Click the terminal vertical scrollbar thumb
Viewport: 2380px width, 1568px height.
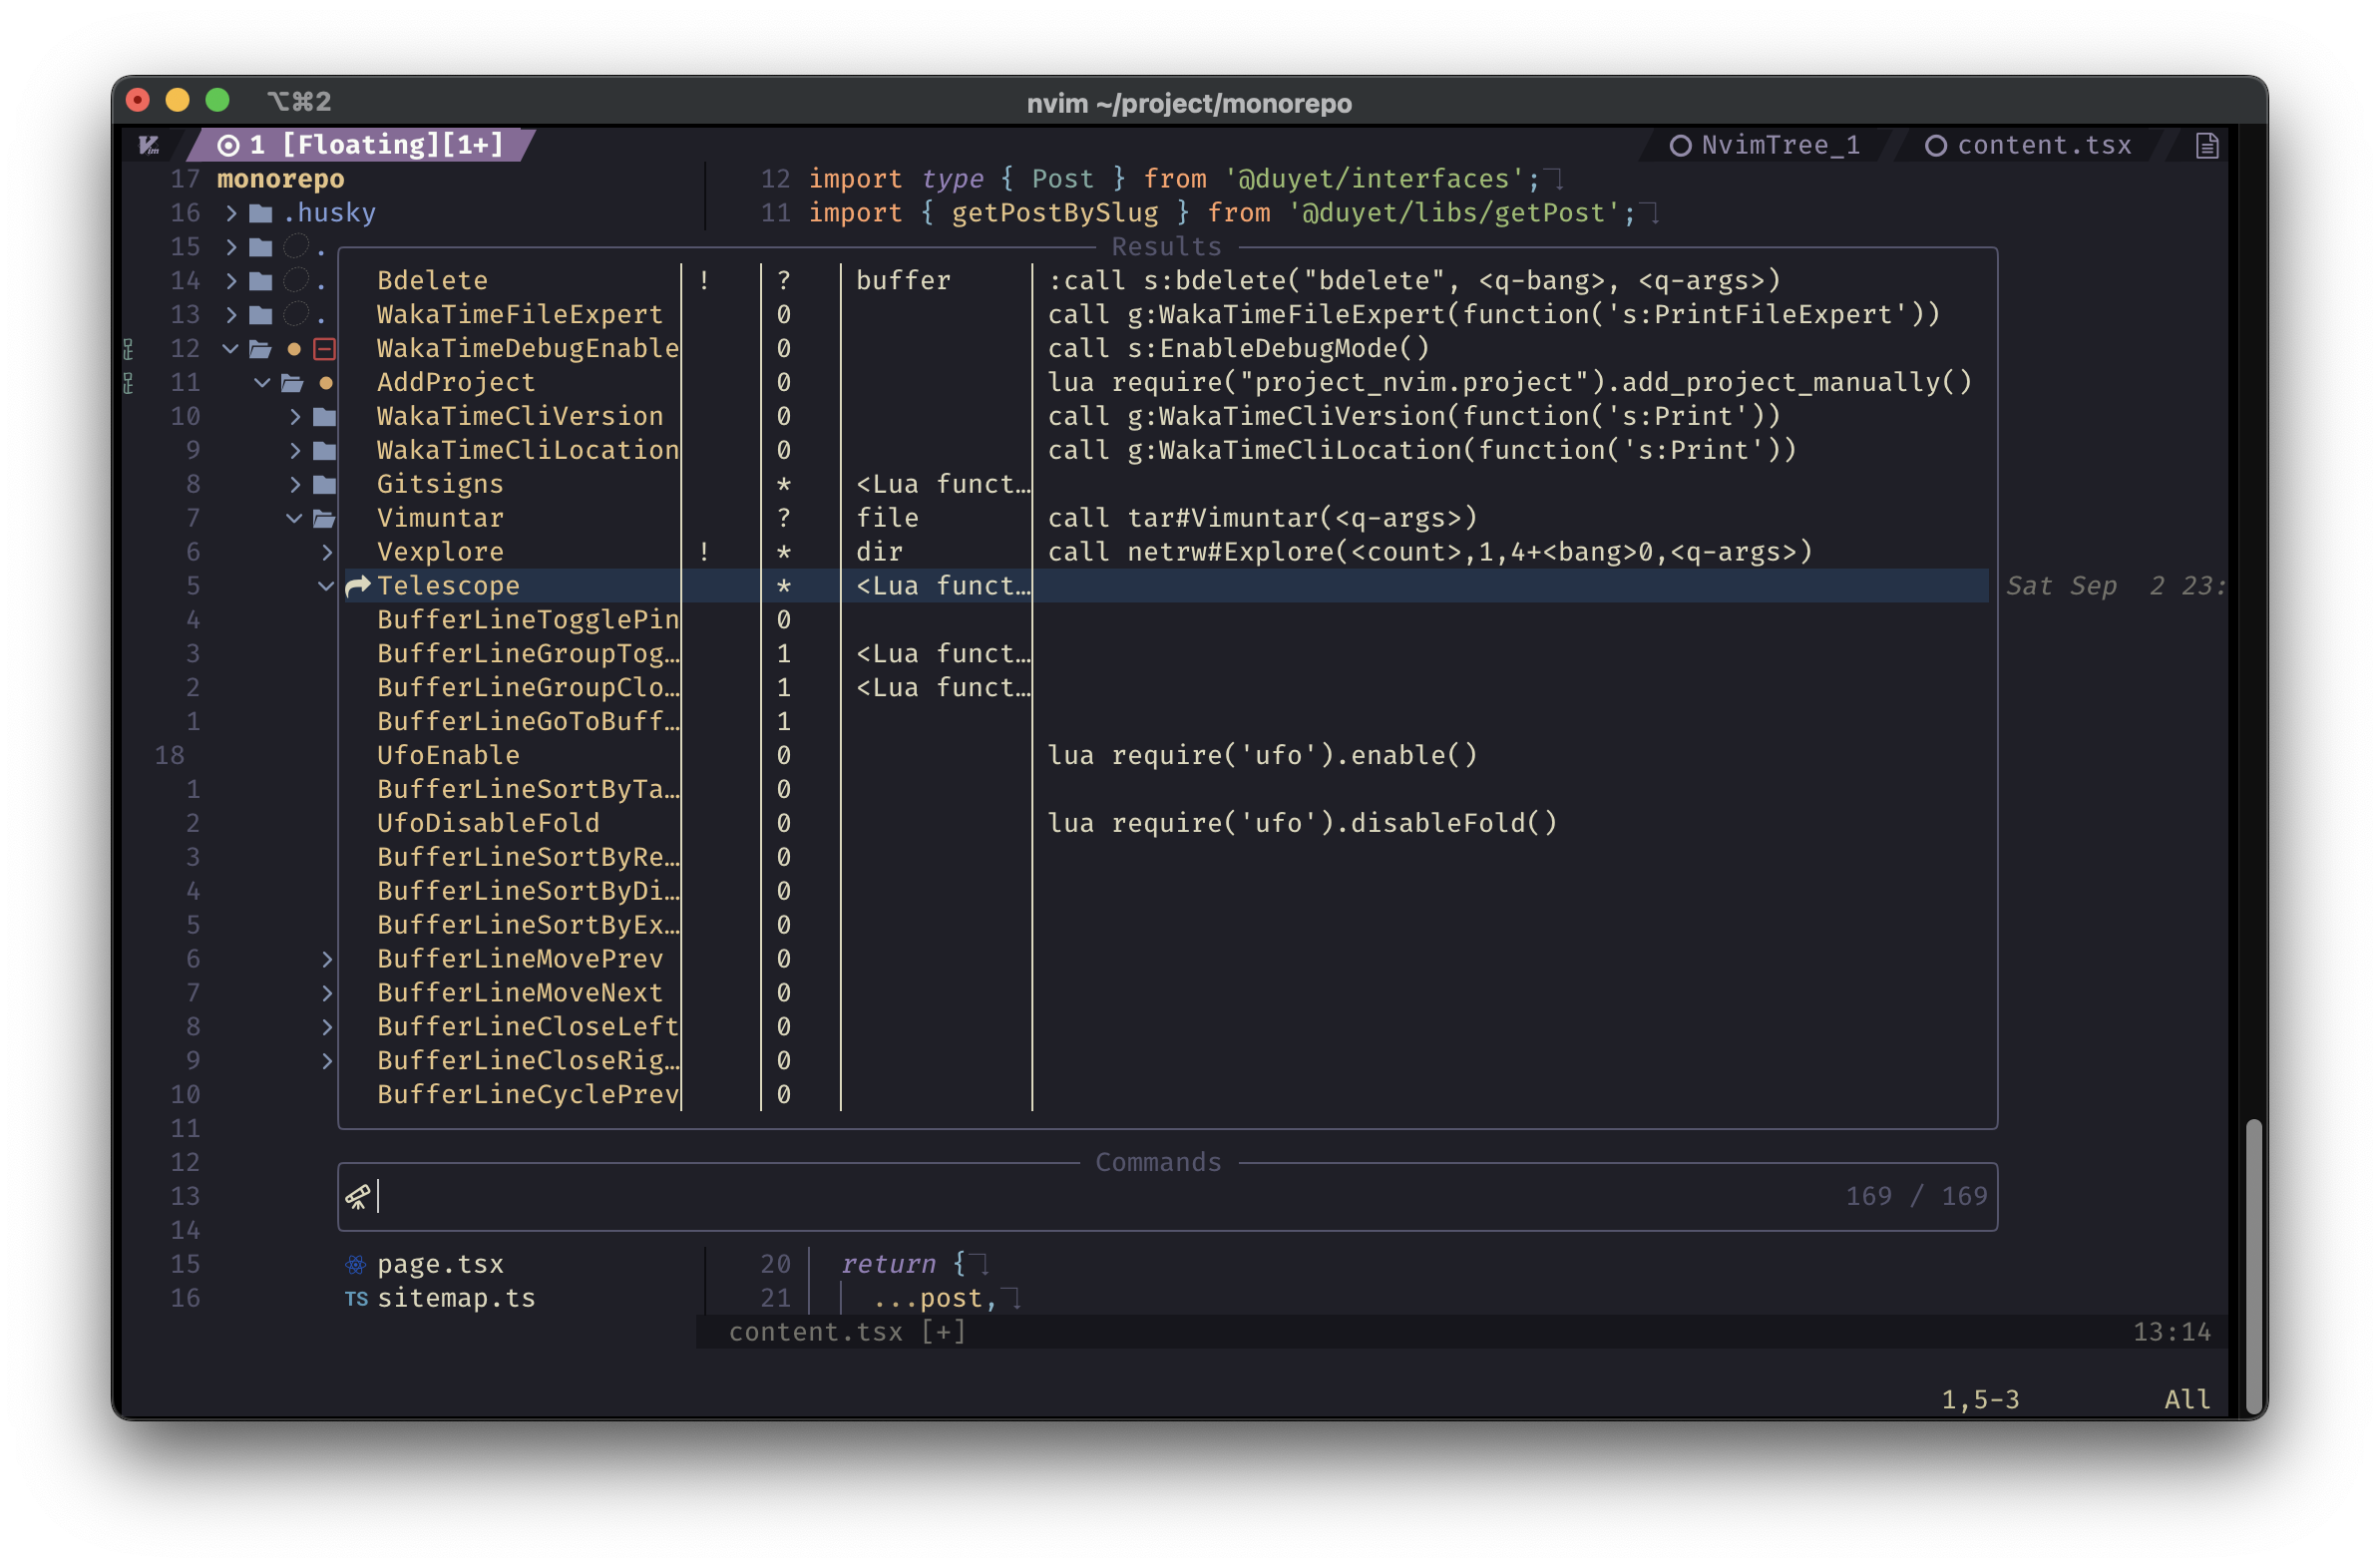click(2253, 1264)
